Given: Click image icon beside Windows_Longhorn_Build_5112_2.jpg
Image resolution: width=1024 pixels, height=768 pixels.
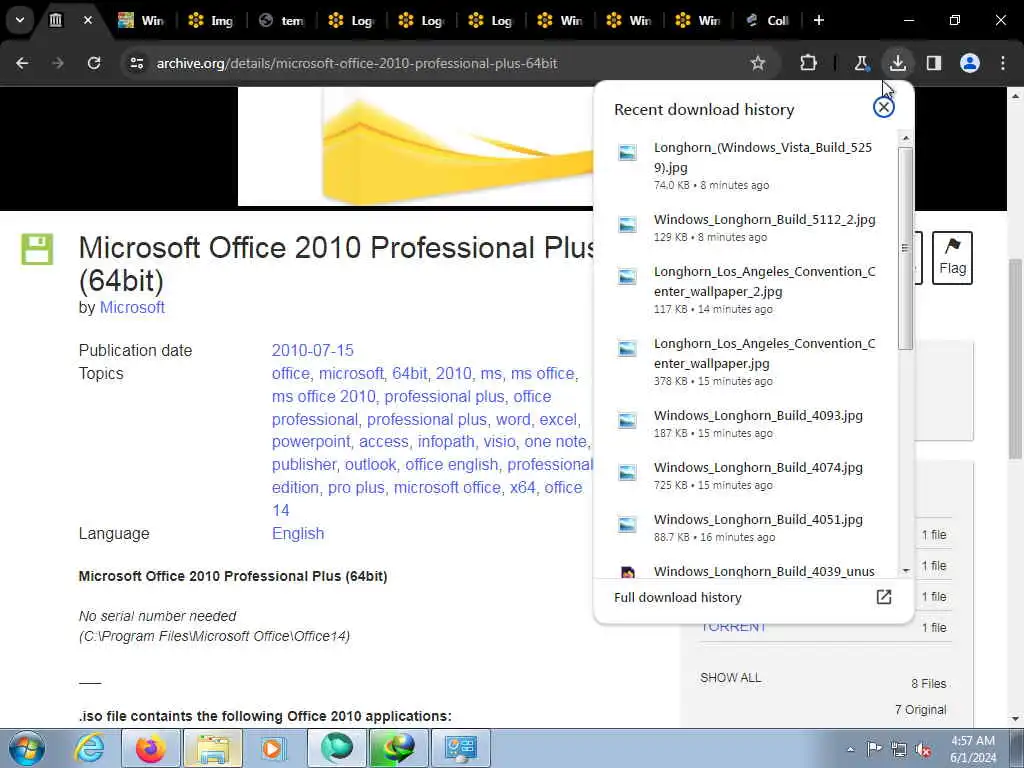Looking at the screenshot, I should [628, 224].
